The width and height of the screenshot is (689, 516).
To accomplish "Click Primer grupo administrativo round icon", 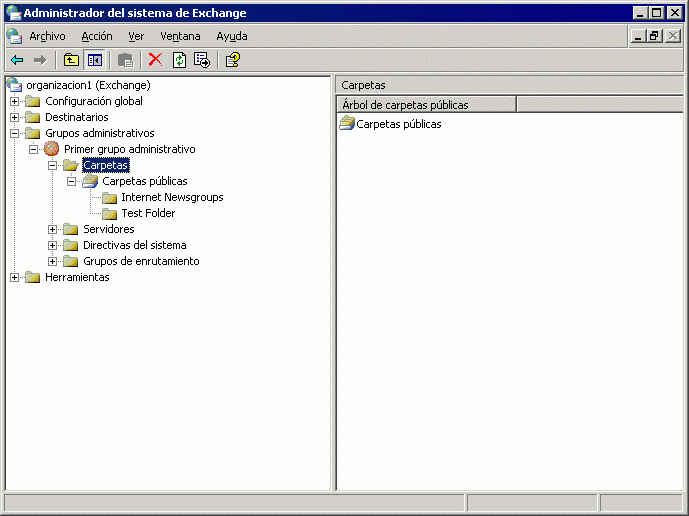I will click(x=51, y=149).
